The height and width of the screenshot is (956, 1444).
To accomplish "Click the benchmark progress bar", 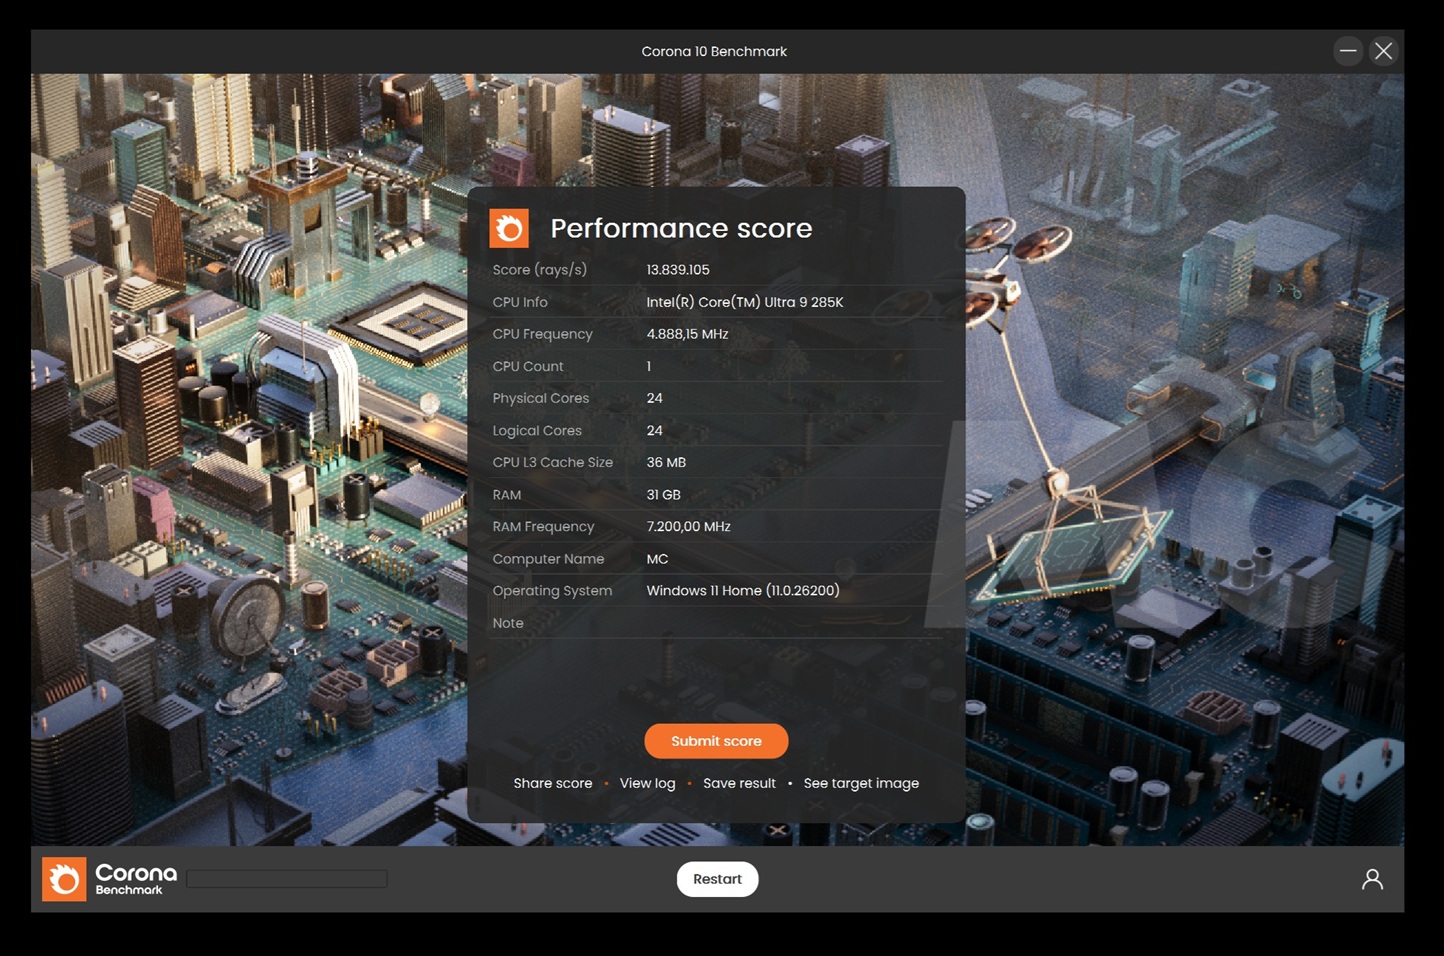I will pos(287,879).
